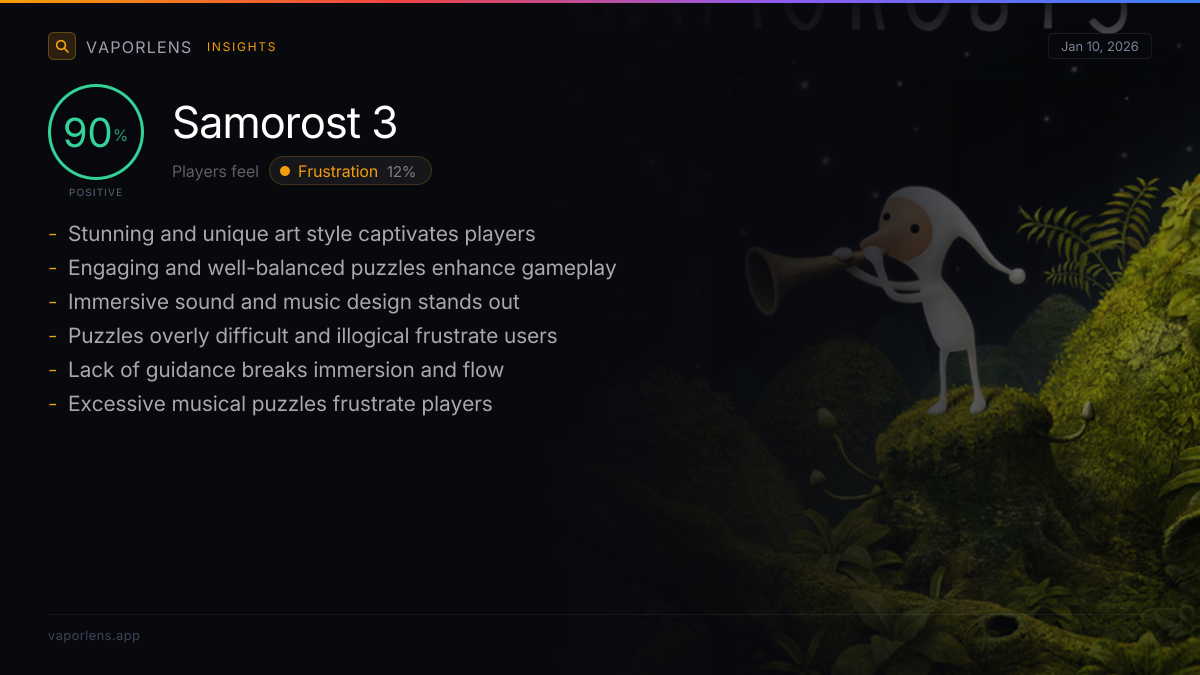
Task: Click the Vaporlens magnifier logo icon
Action: click(x=62, y=46)
